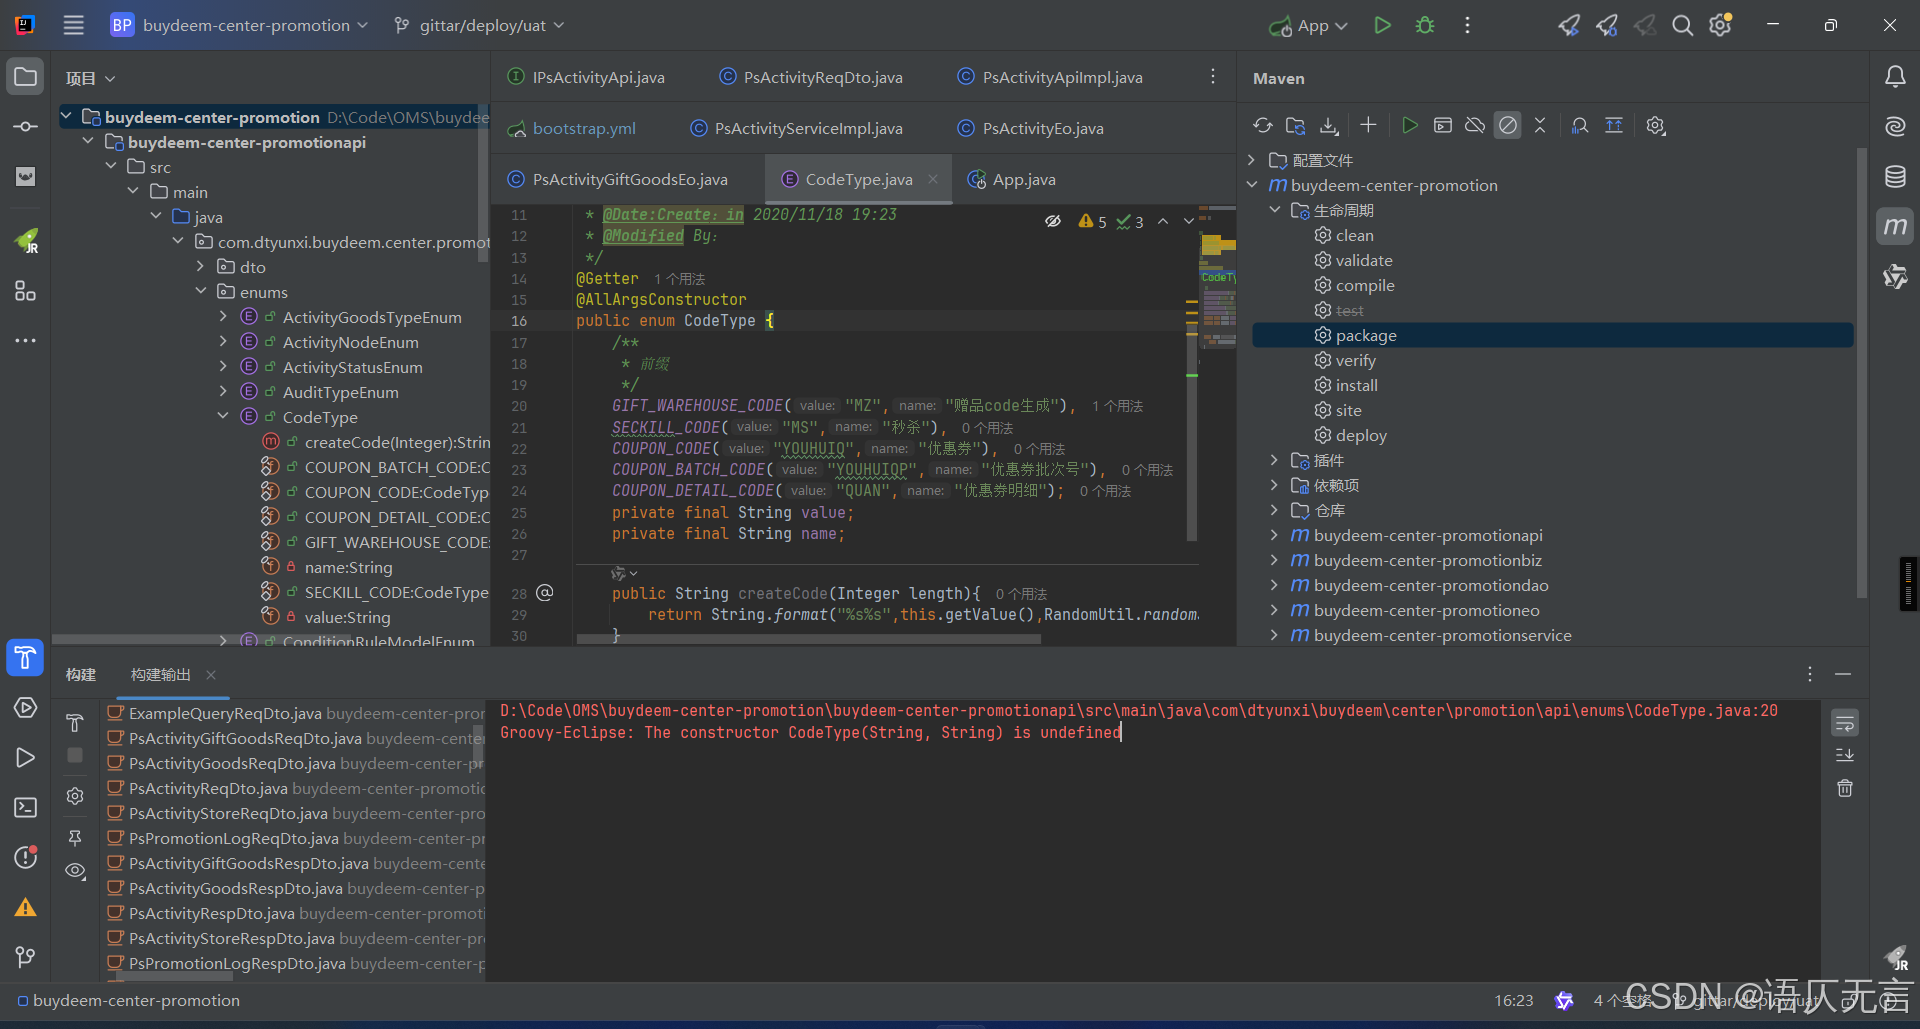This screenshot has width=1920, height=1029.
Task: Switch to the App.java editor tab
Action: (x=1023, y=179)
